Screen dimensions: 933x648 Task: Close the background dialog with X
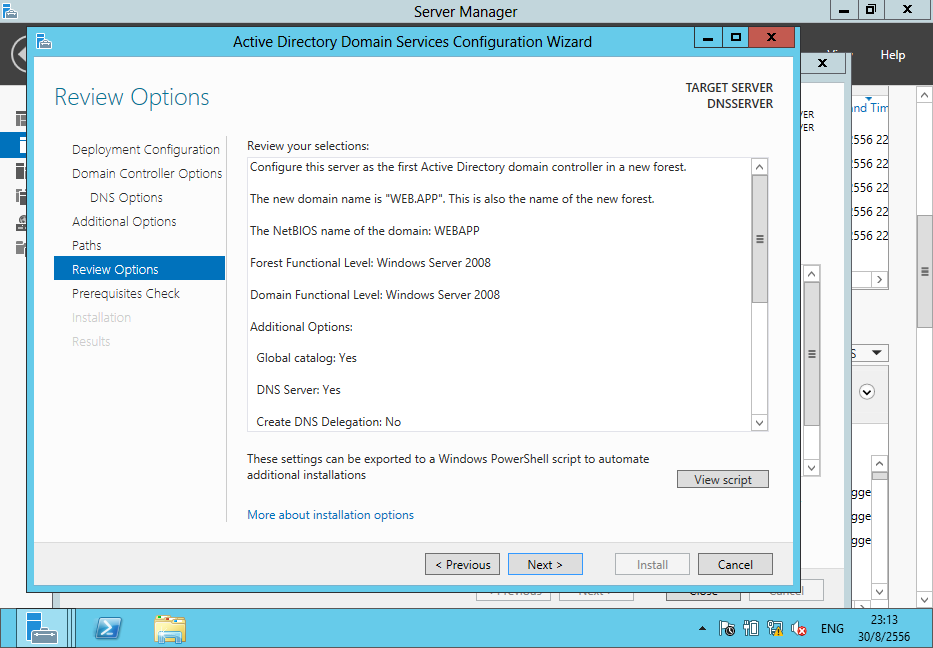(822, 62)
